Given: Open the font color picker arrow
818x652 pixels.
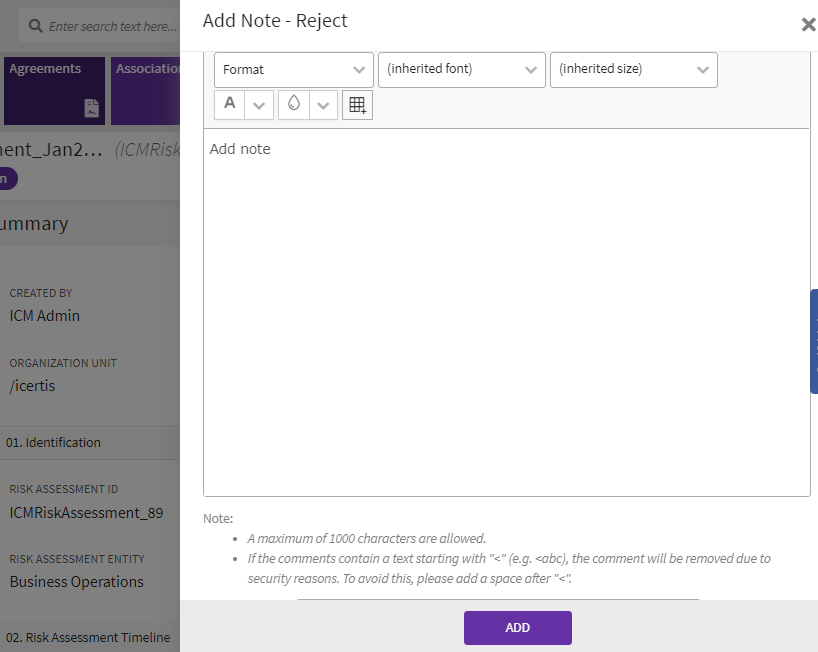Looking at the screenshot, I should (259, 105).
